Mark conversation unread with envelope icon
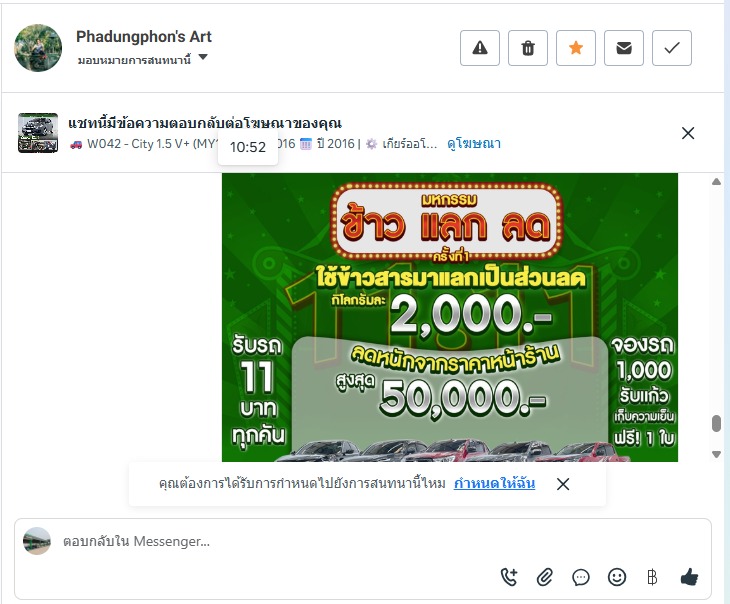Screen dimensions: 730x604 pos(624,48)
